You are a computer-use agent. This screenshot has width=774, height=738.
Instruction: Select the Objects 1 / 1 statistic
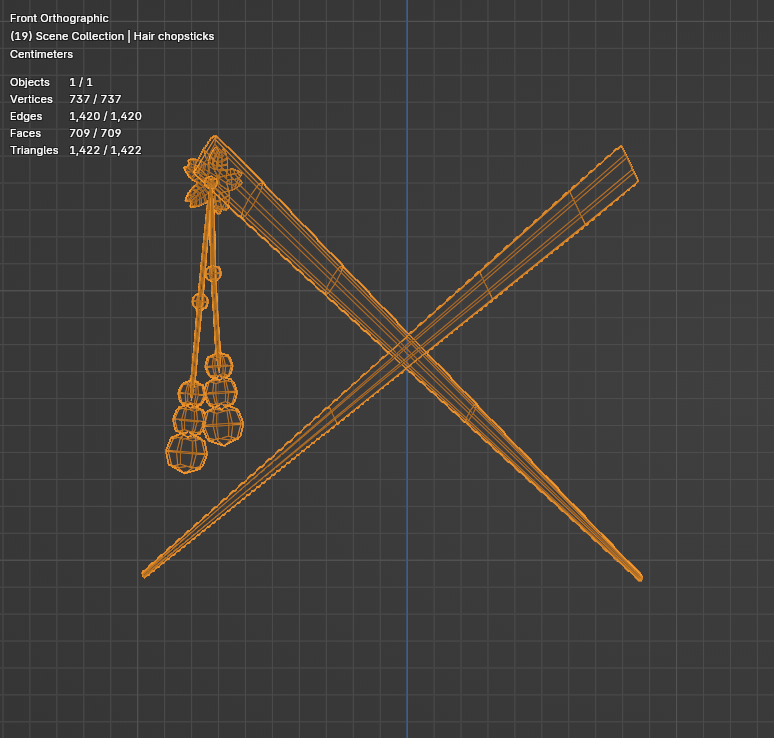point(51,82)
